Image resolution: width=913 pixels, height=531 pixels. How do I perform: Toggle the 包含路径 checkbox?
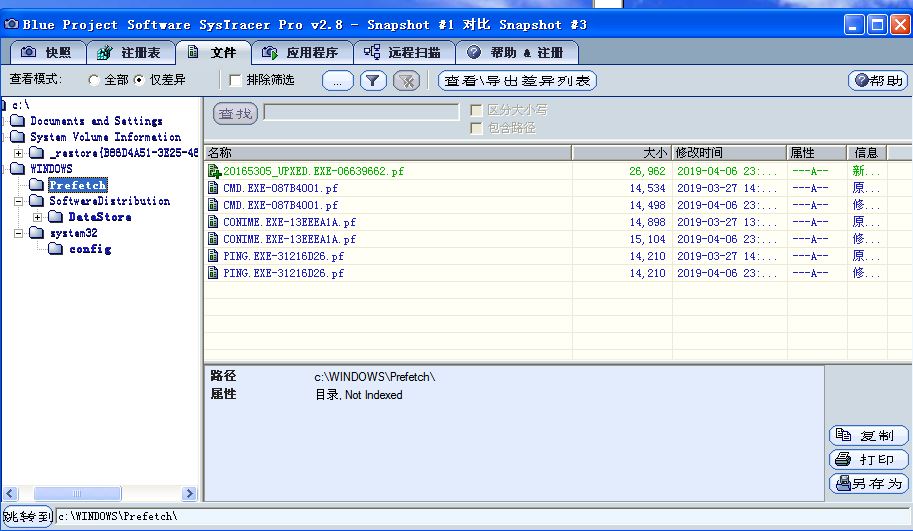[476, 128]
